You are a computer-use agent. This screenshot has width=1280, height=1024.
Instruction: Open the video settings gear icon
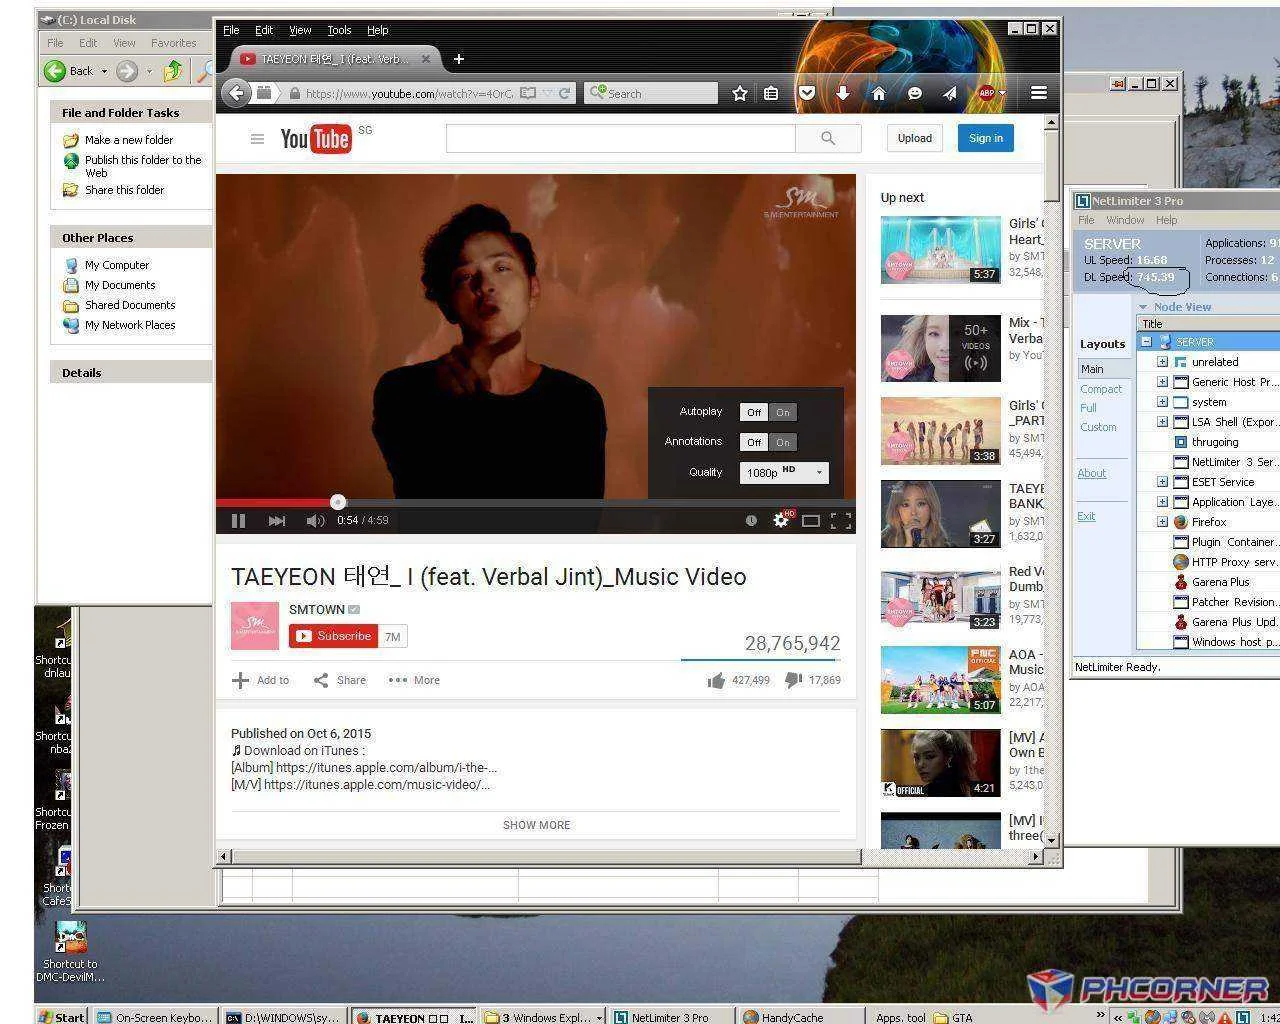(x=781, y=520)
